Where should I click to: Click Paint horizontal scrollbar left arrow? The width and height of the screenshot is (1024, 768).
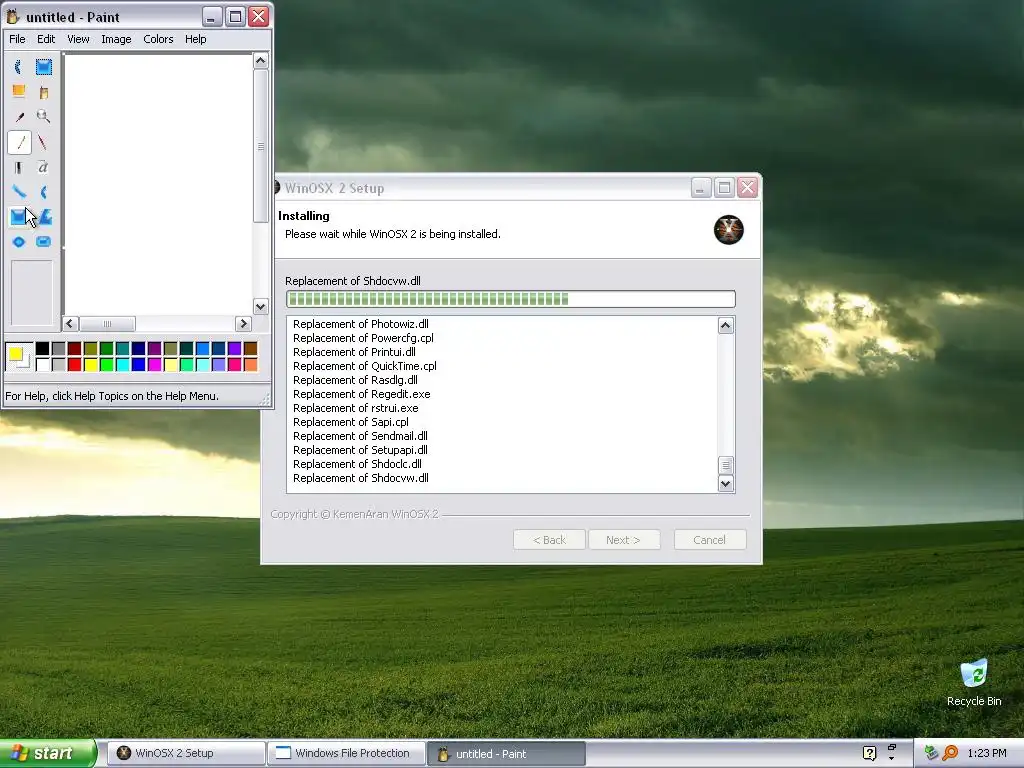click(x=71, y=324)
